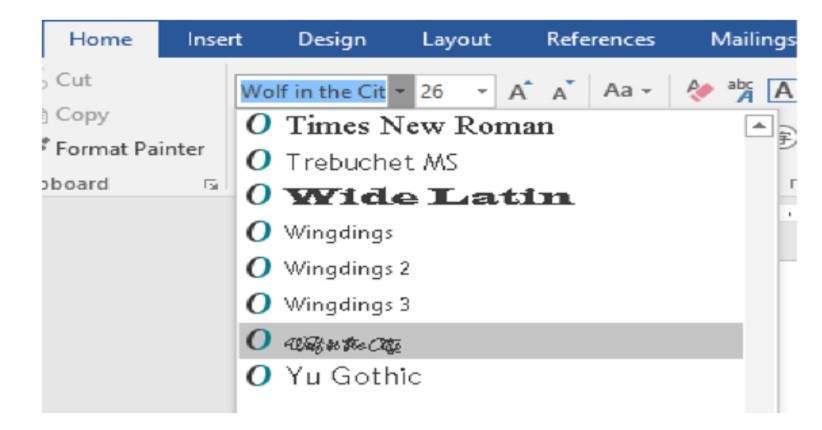Expand the font size dropdown arrow
Screen dimensions: 822x430
[483, 92]
